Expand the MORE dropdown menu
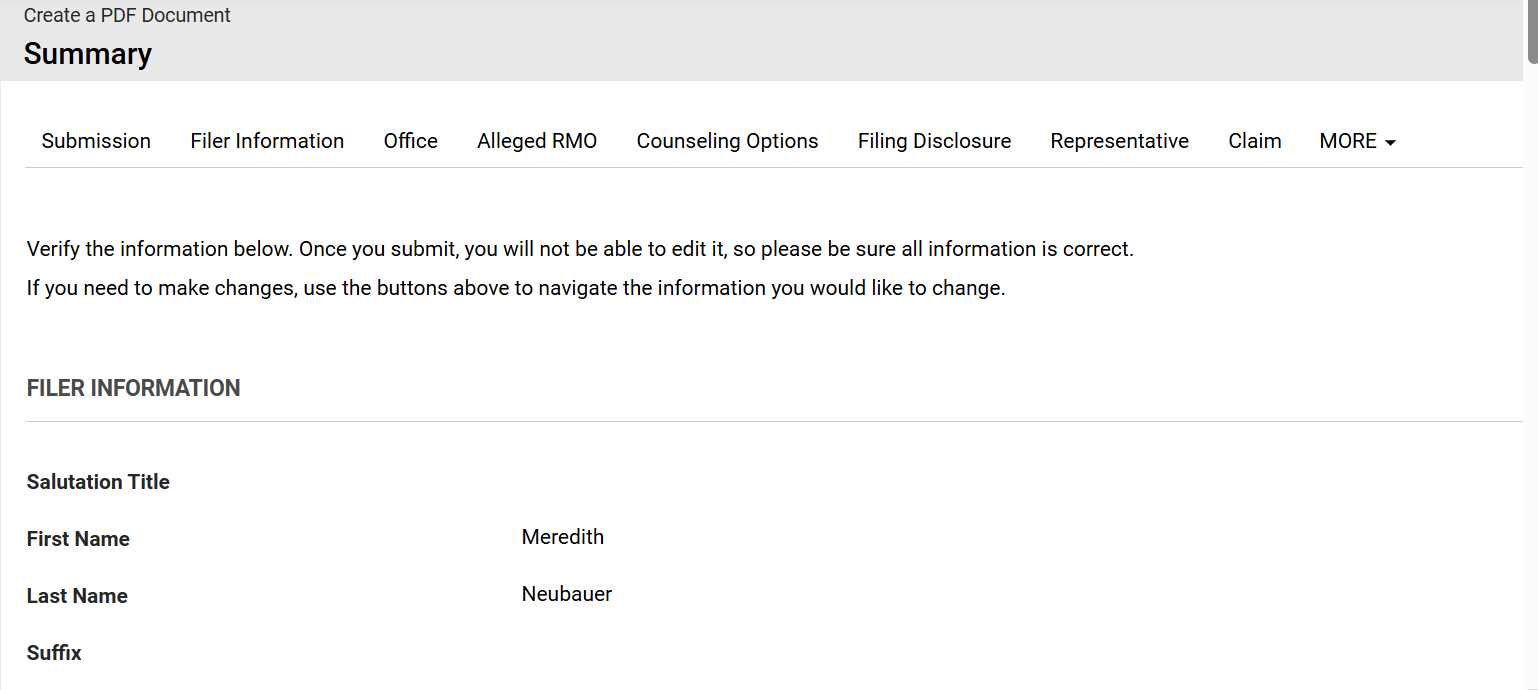The height and width of the screenshot is (690, 1538). (x=1357, y=141)
